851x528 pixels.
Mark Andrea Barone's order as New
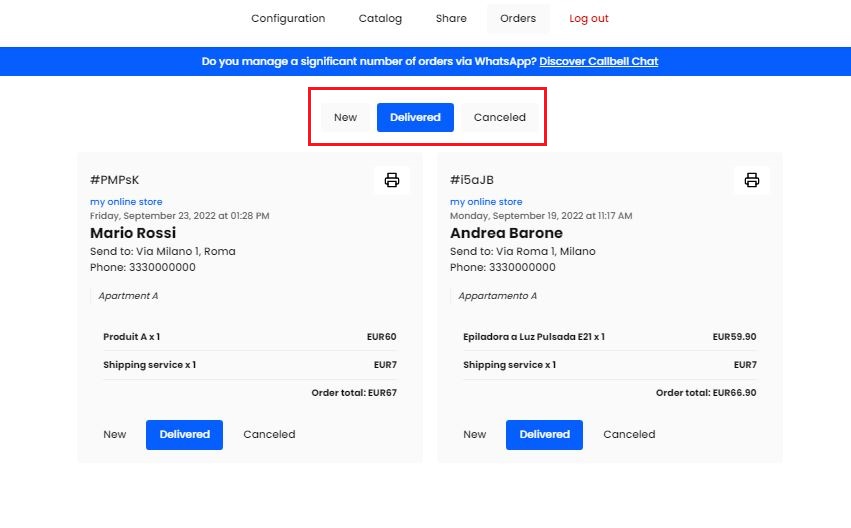coord(475,434)
